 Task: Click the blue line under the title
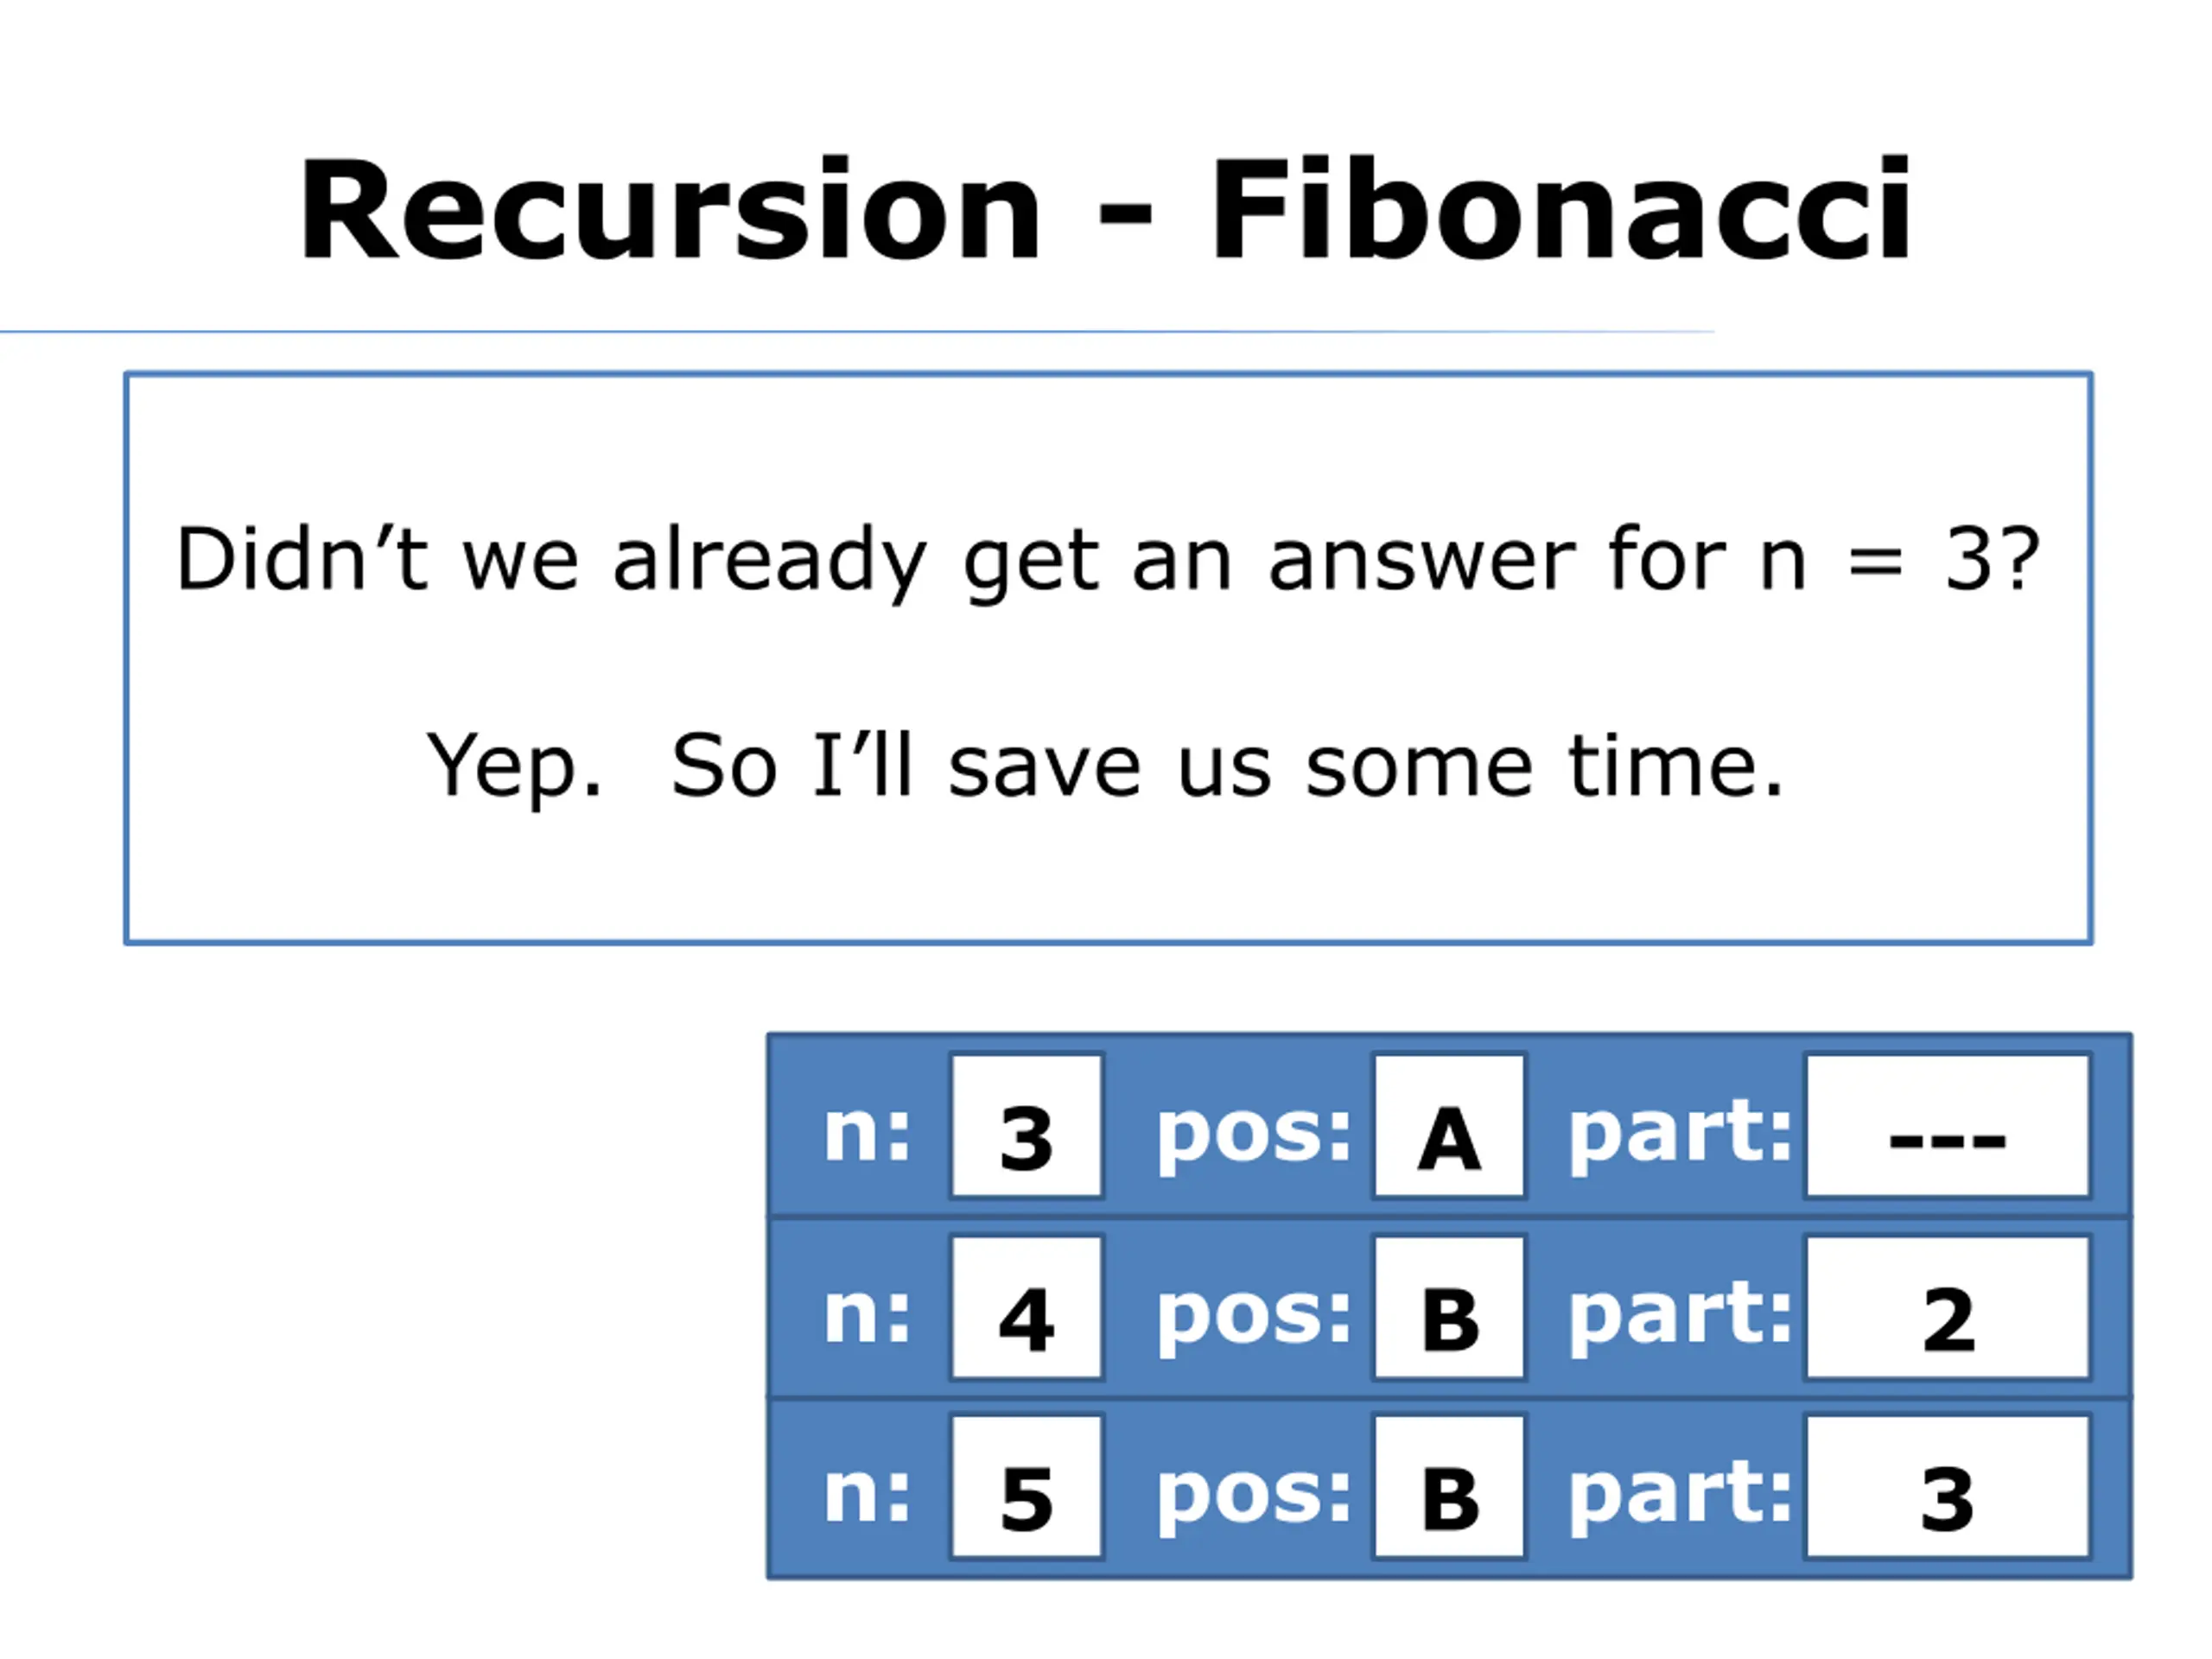(857, 331)
